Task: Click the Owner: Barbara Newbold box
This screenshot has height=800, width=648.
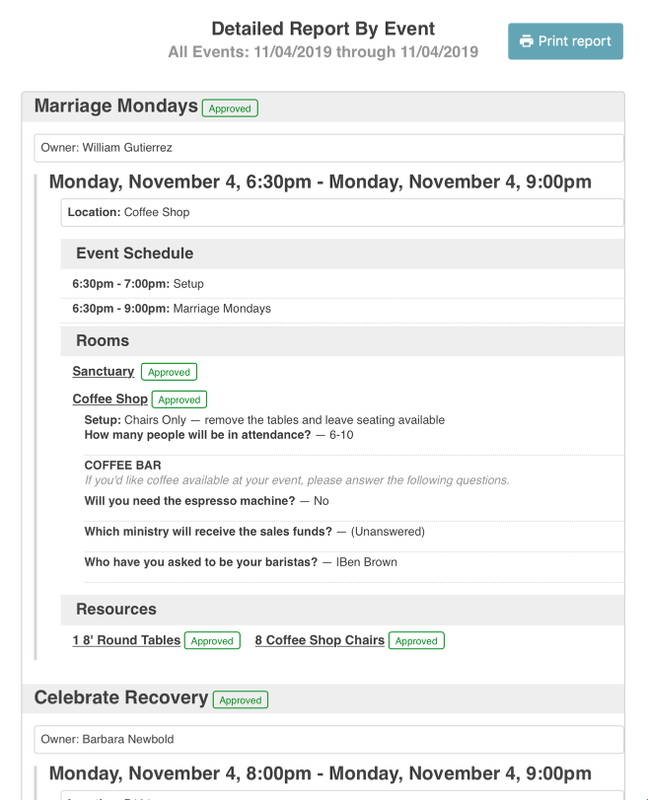Action: click(328, 740)
